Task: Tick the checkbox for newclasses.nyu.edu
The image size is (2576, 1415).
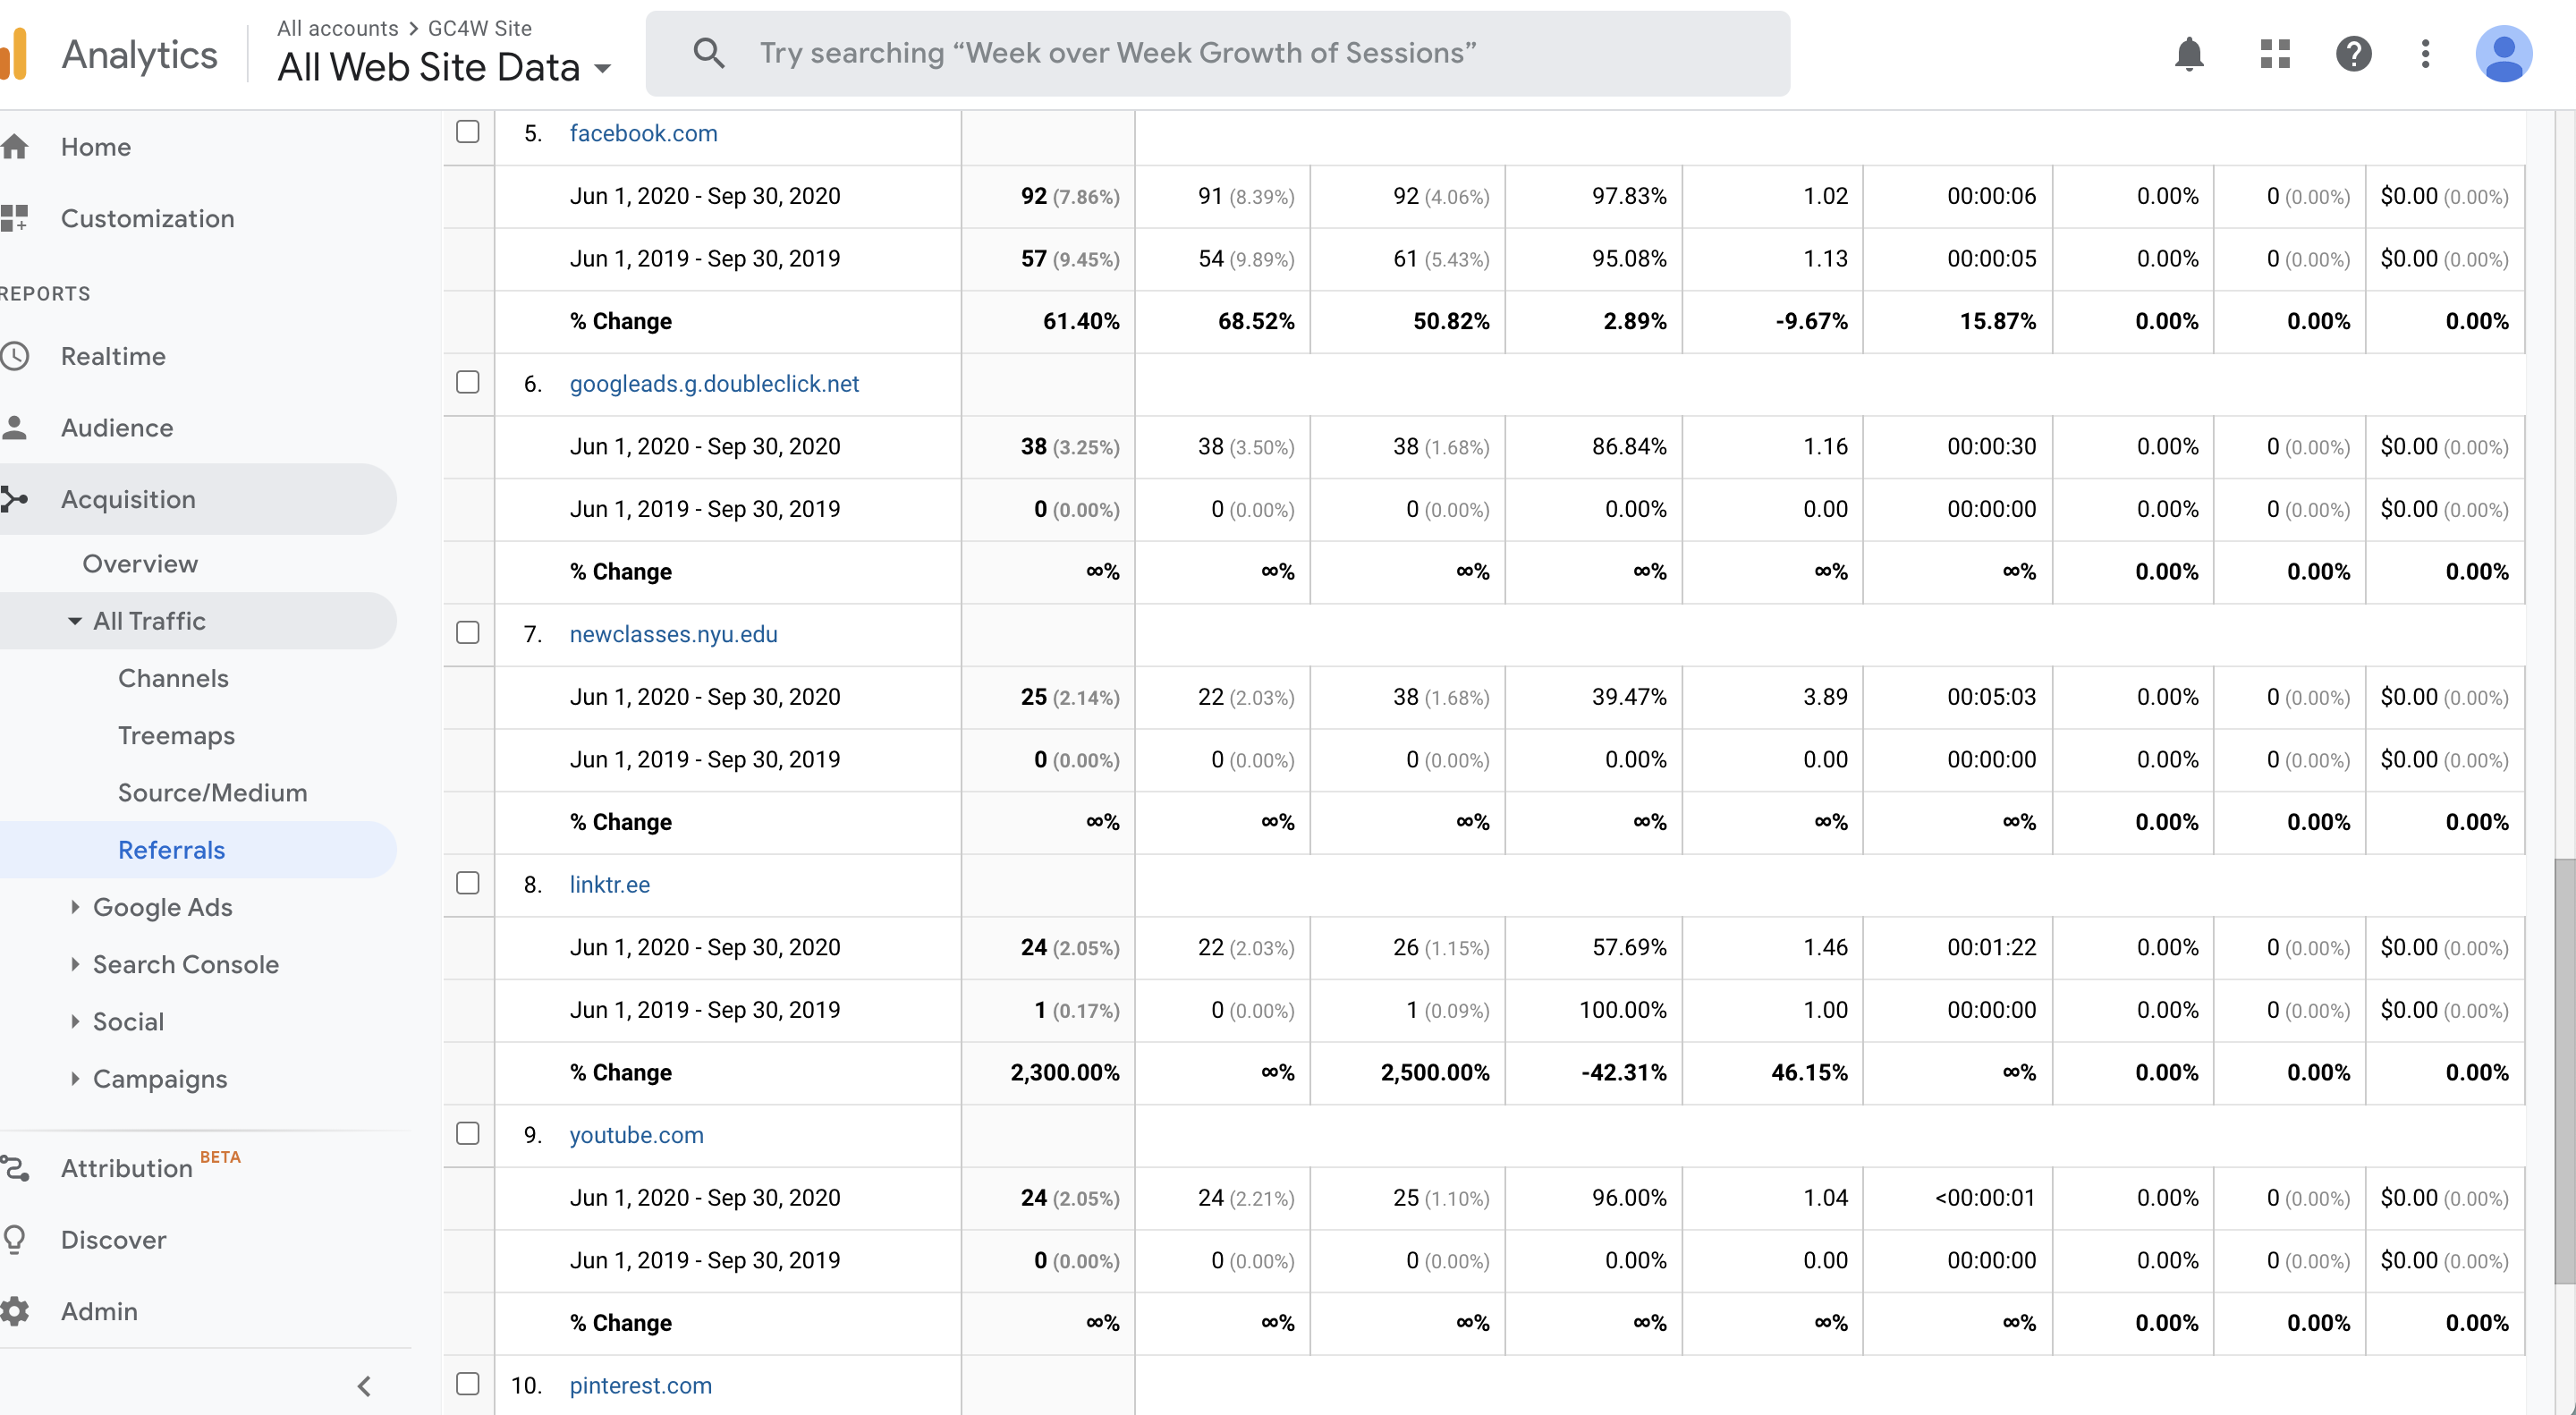Action: [467, 632]
